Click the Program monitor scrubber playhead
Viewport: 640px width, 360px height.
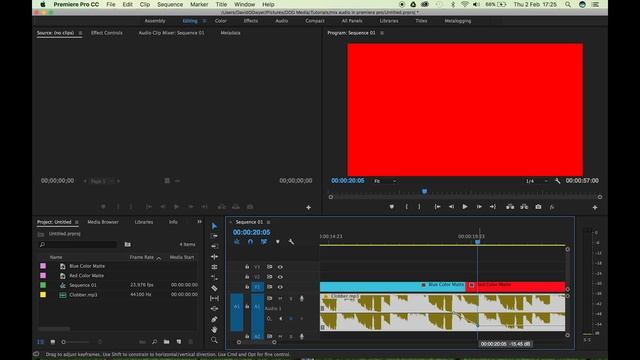tap(424, 191)
